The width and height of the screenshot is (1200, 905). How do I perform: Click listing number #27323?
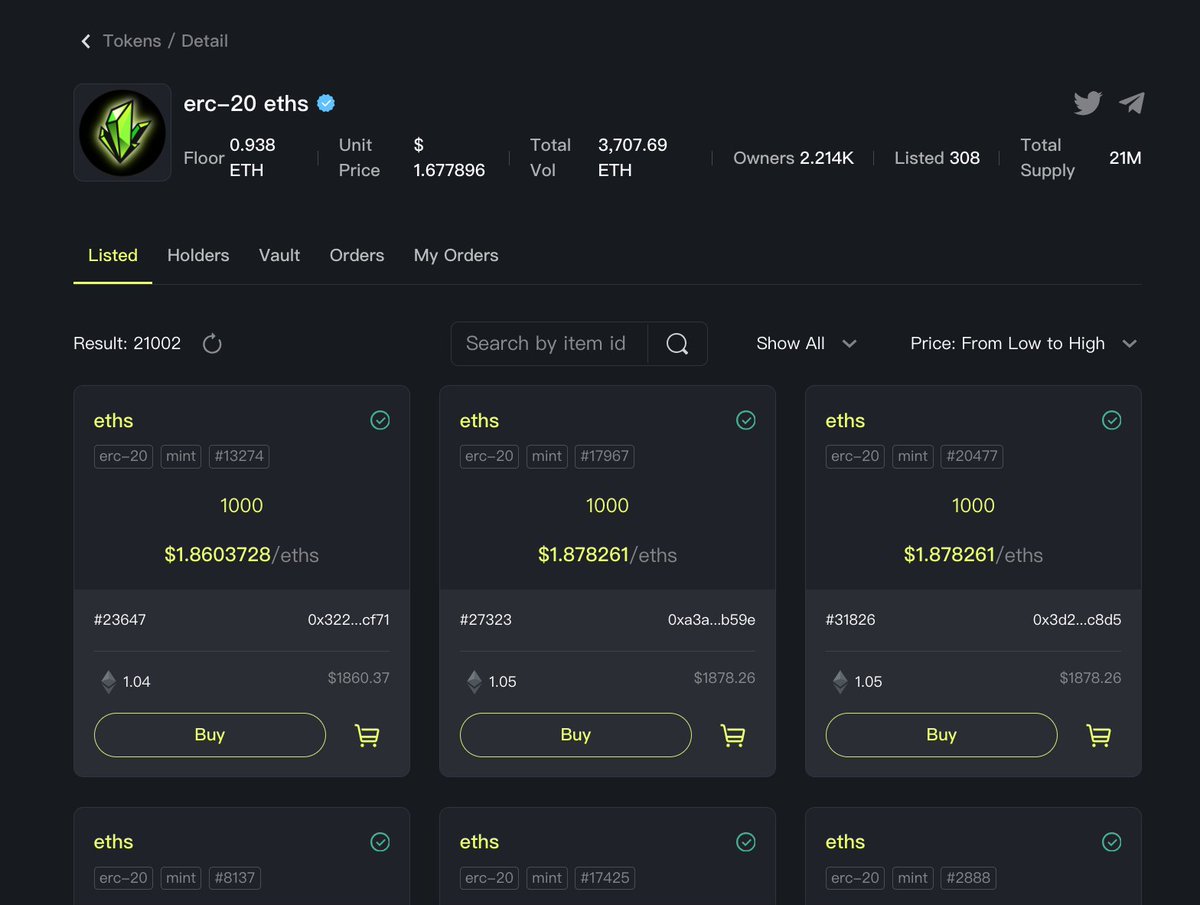[486, 620]
